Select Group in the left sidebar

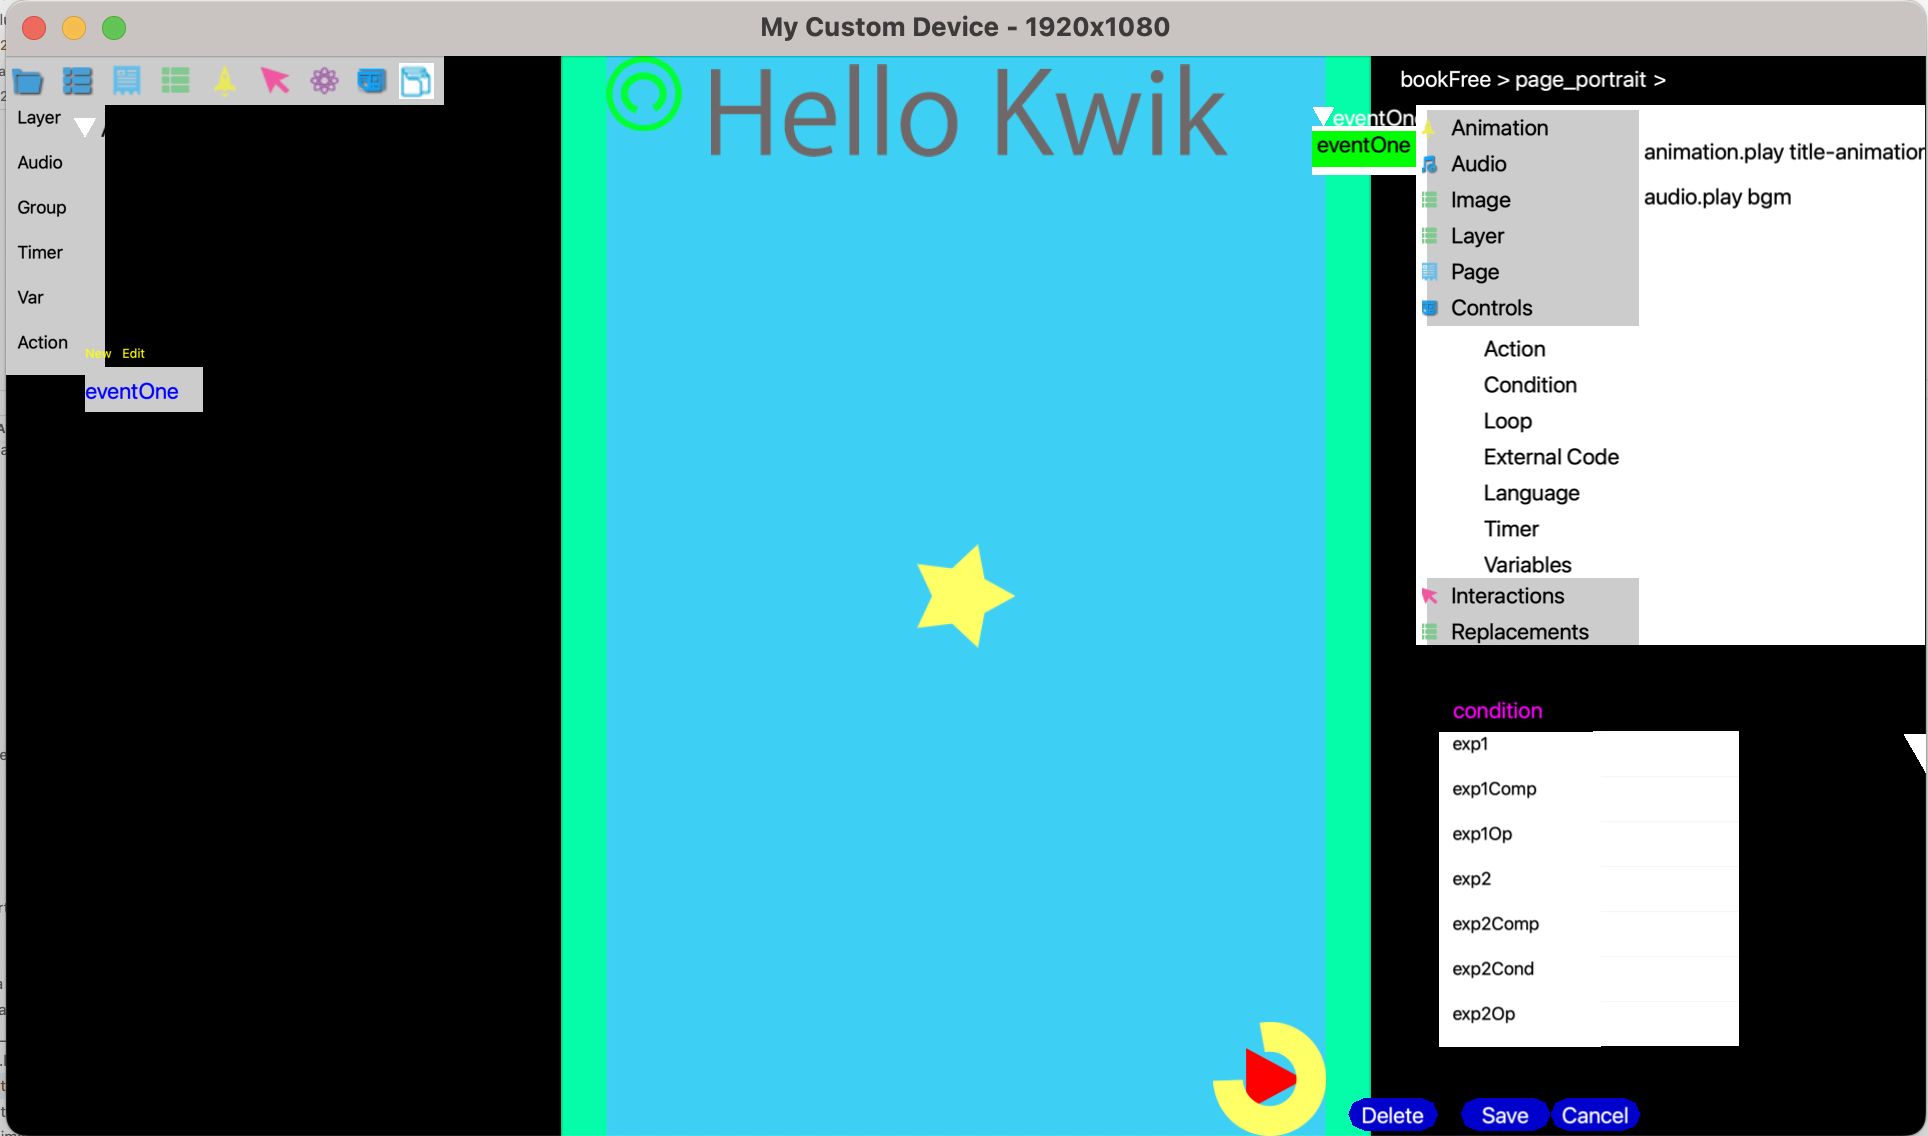(42, 208)
